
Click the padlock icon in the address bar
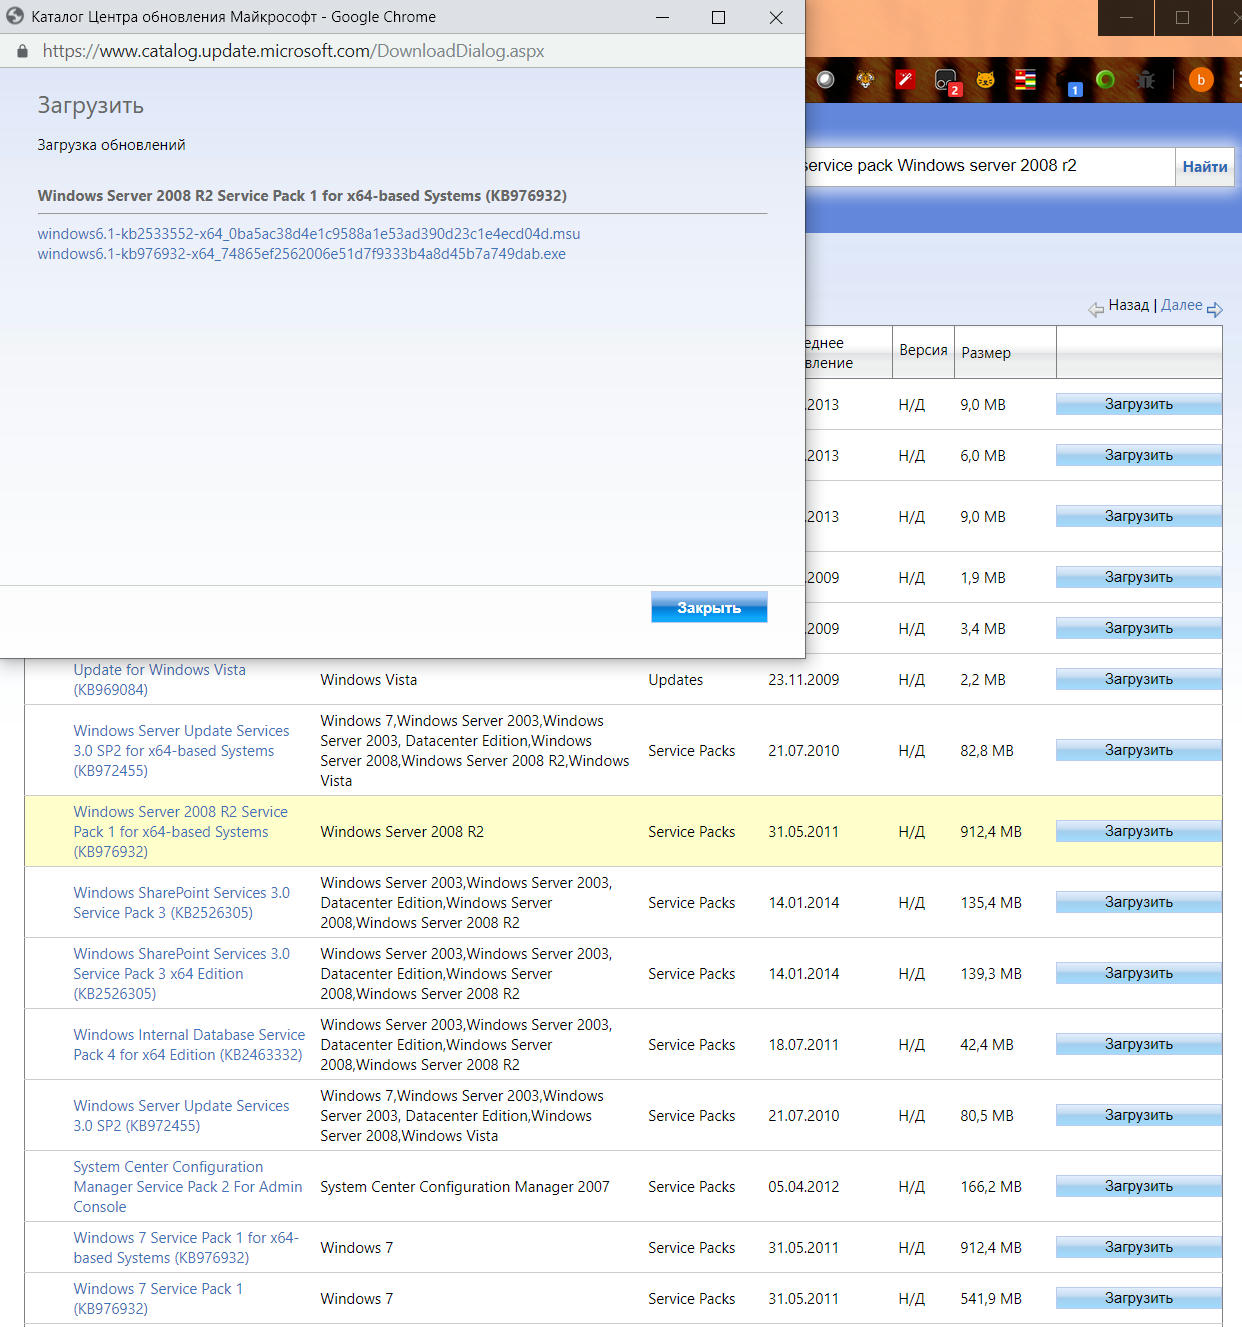click(x=22, y=51)
